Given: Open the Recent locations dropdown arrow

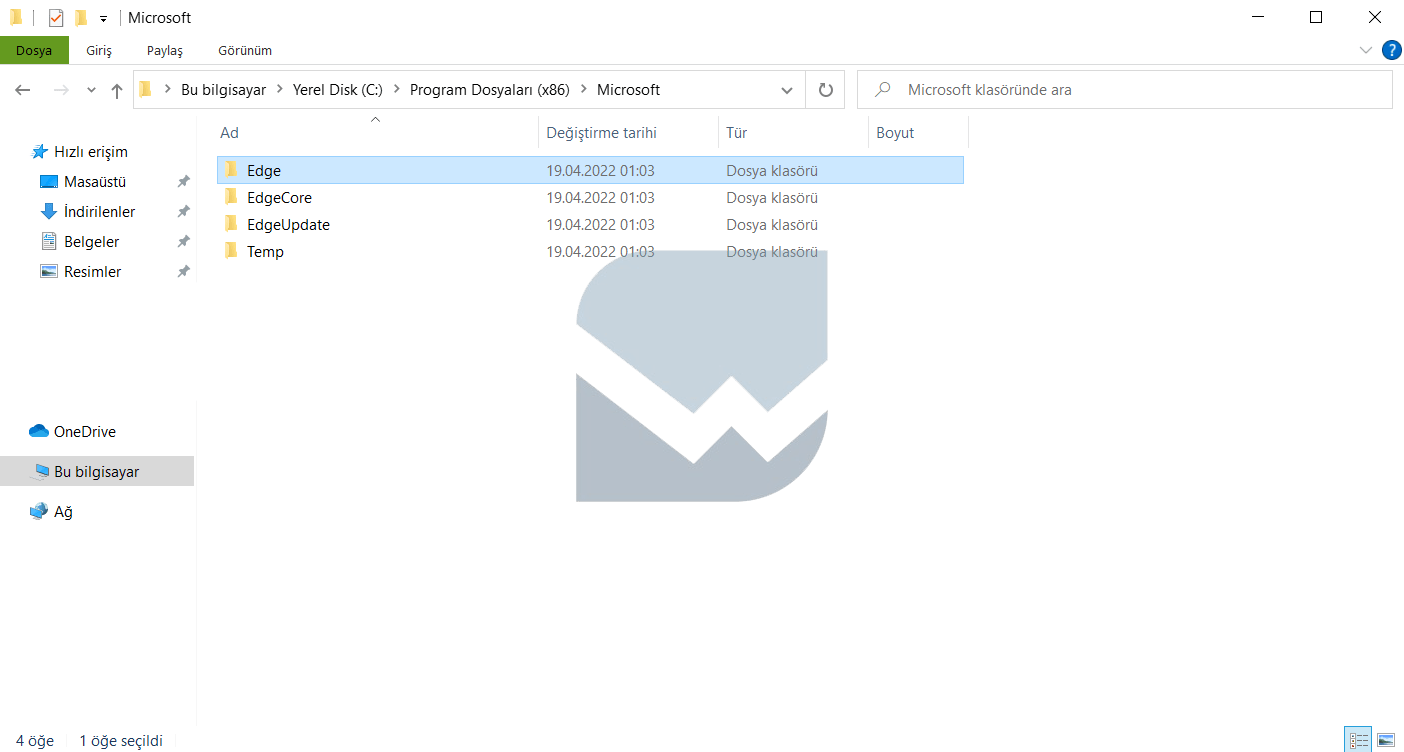Looking at the screenshot, I should coord(91,90).
